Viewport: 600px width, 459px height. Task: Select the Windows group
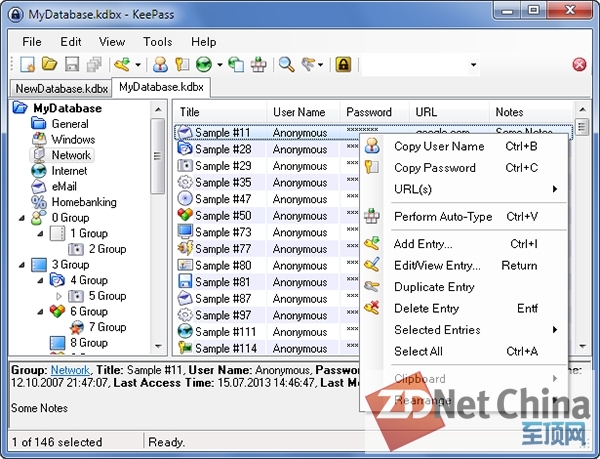73,139
